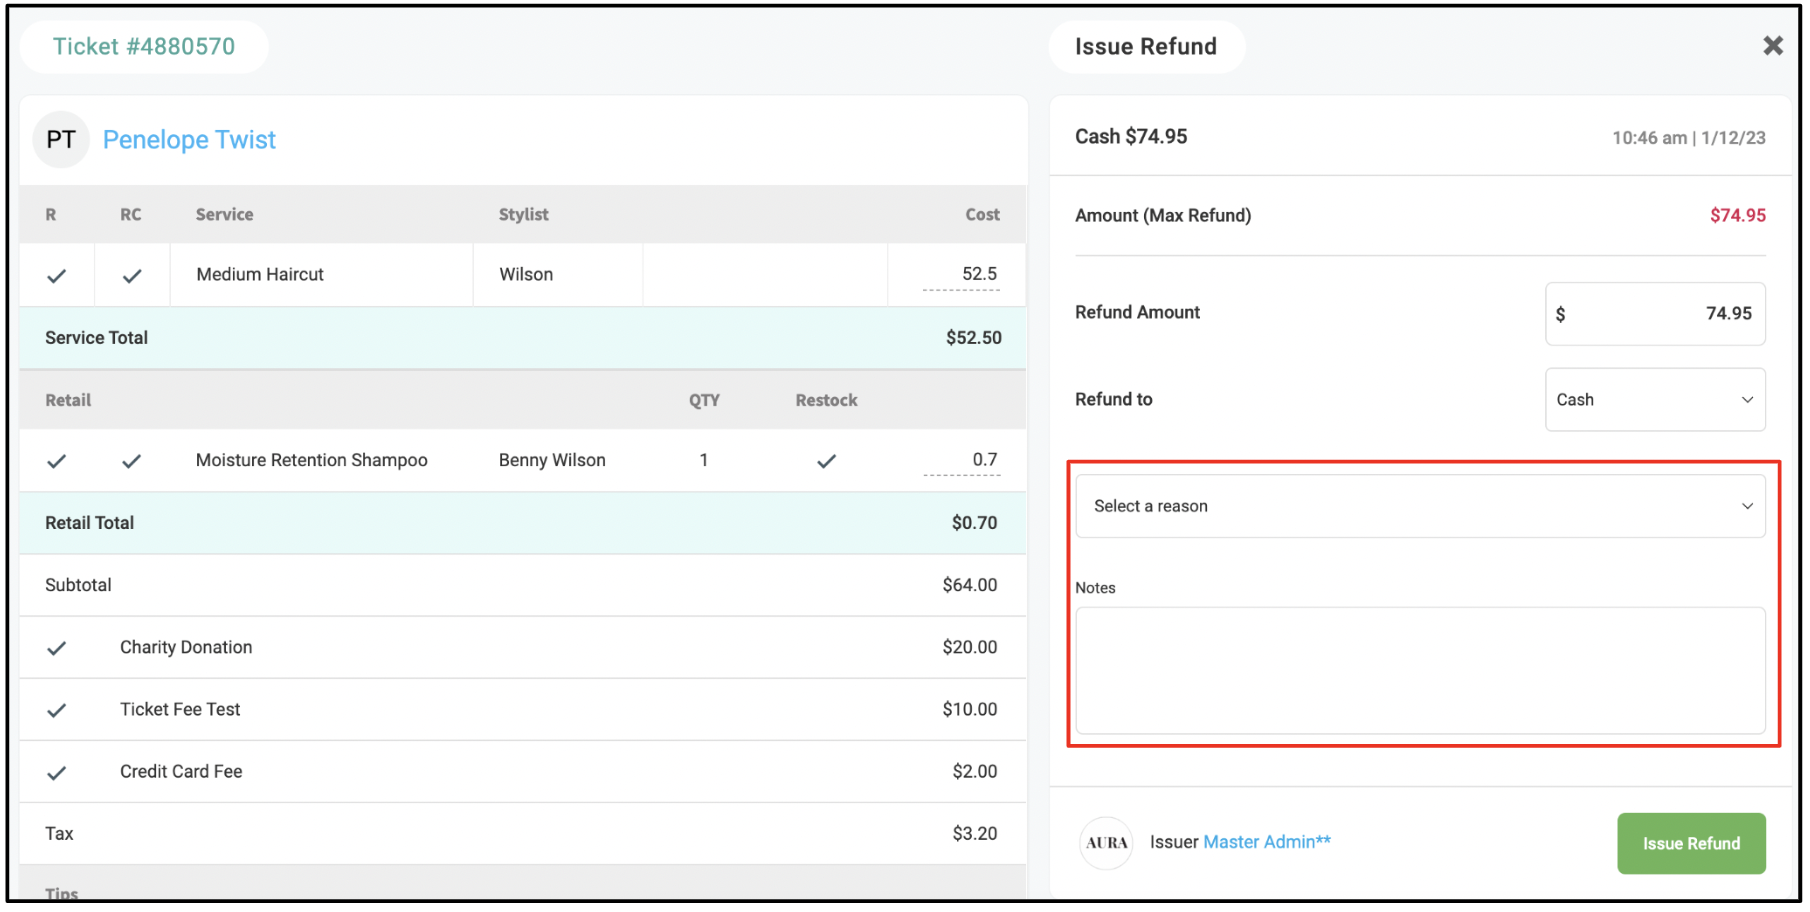
Task: Click the Credit Card Fee $2.00 amount
Action: tap(974, 771)
